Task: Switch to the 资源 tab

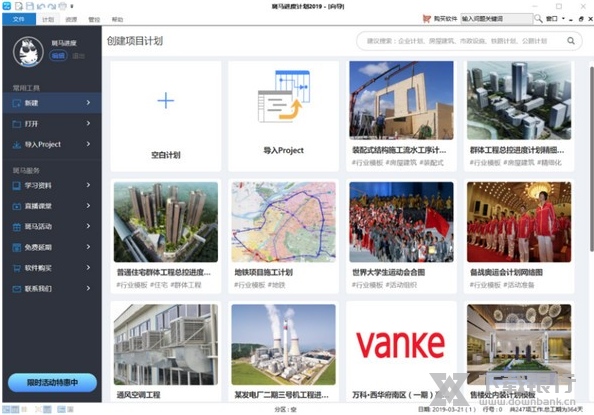Action: (x=71, y=19)
